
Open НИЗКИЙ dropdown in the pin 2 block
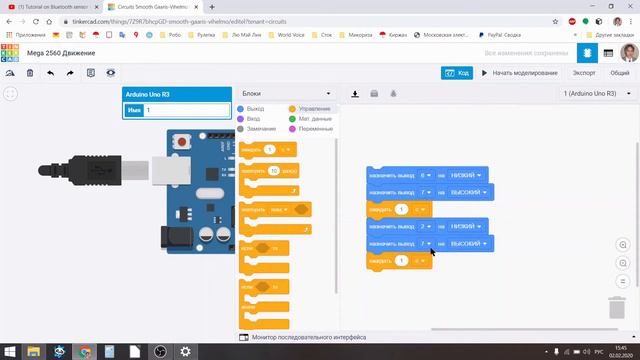pyautogui.click(x=465, y=227)
